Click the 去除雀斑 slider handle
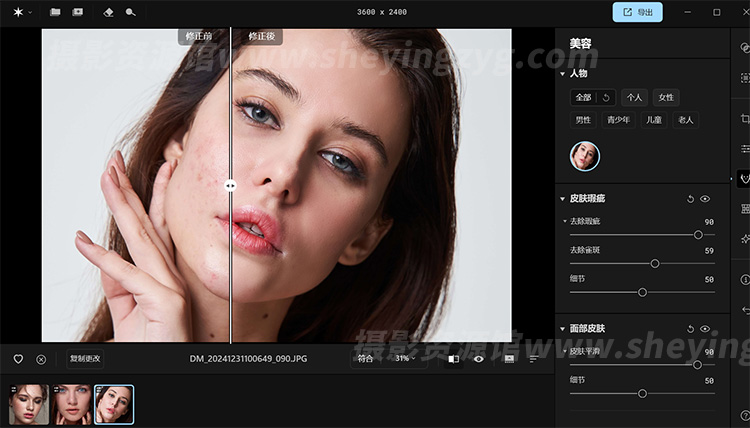Image resolution: width=750 pixels, height=428 pixels. (655, 264)
